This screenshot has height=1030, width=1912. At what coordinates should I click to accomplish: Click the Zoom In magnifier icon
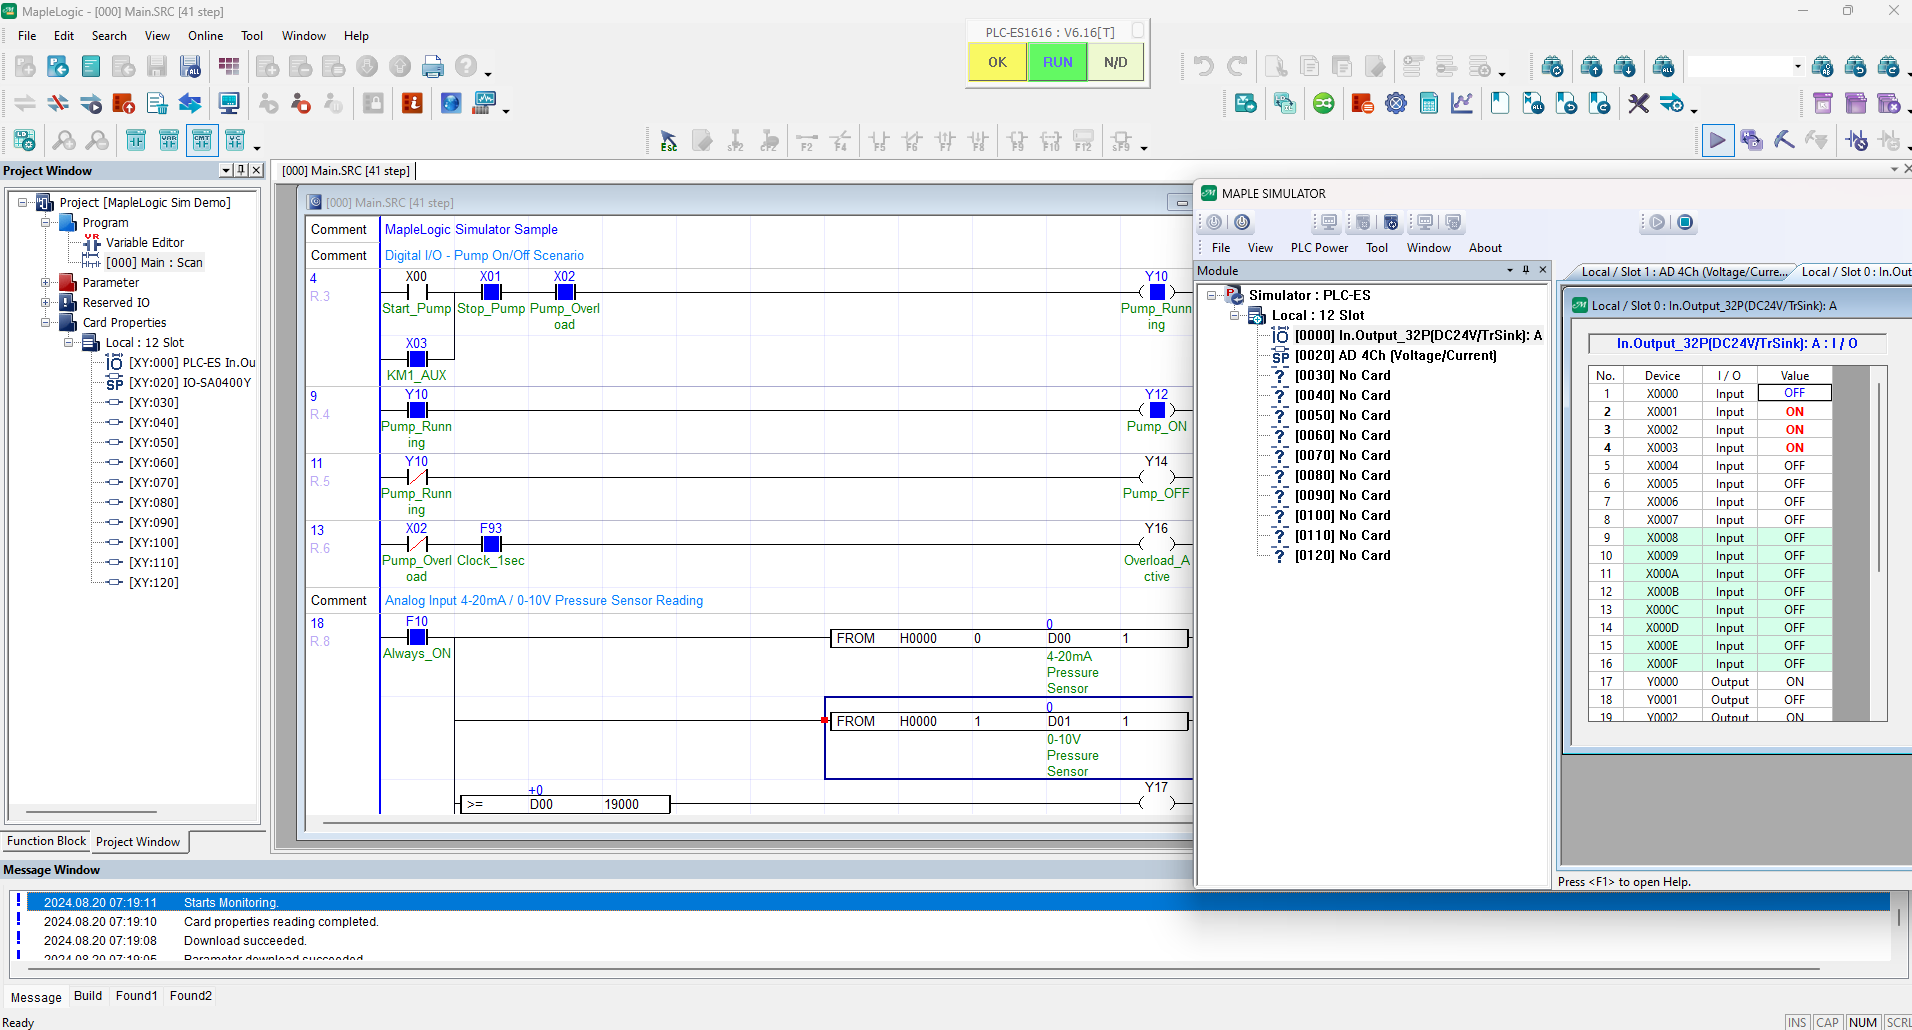point(64,140)
